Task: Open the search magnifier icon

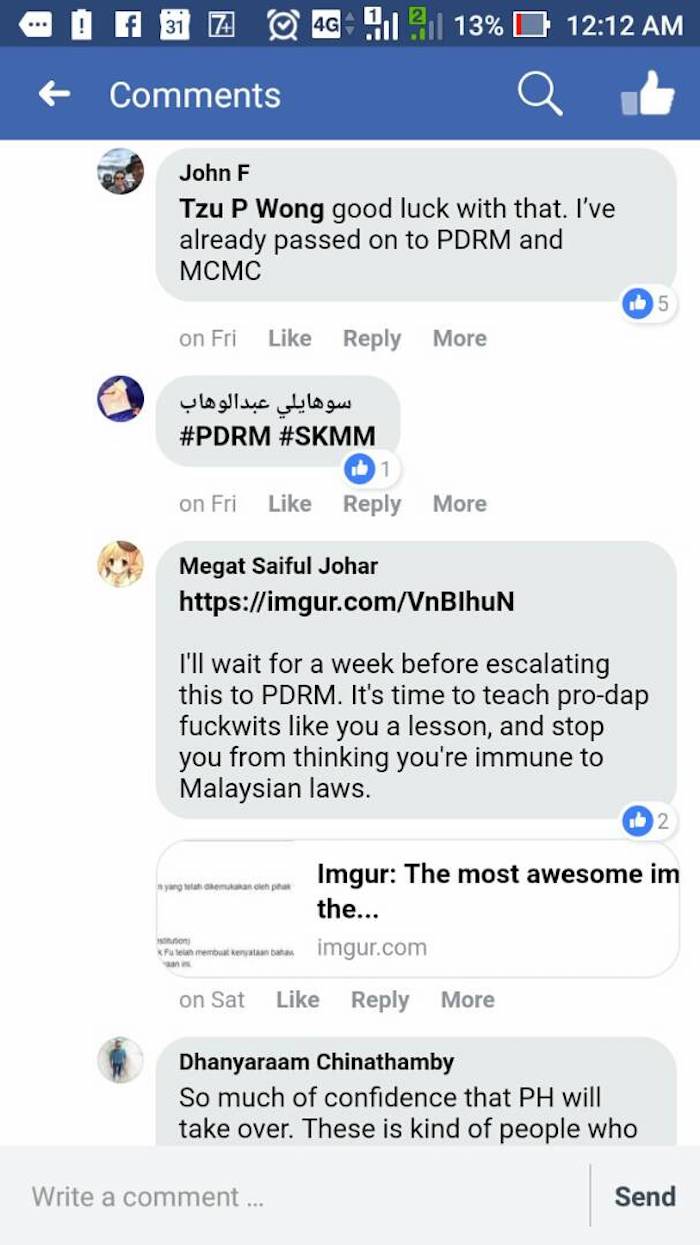Action: coord(539,94)
